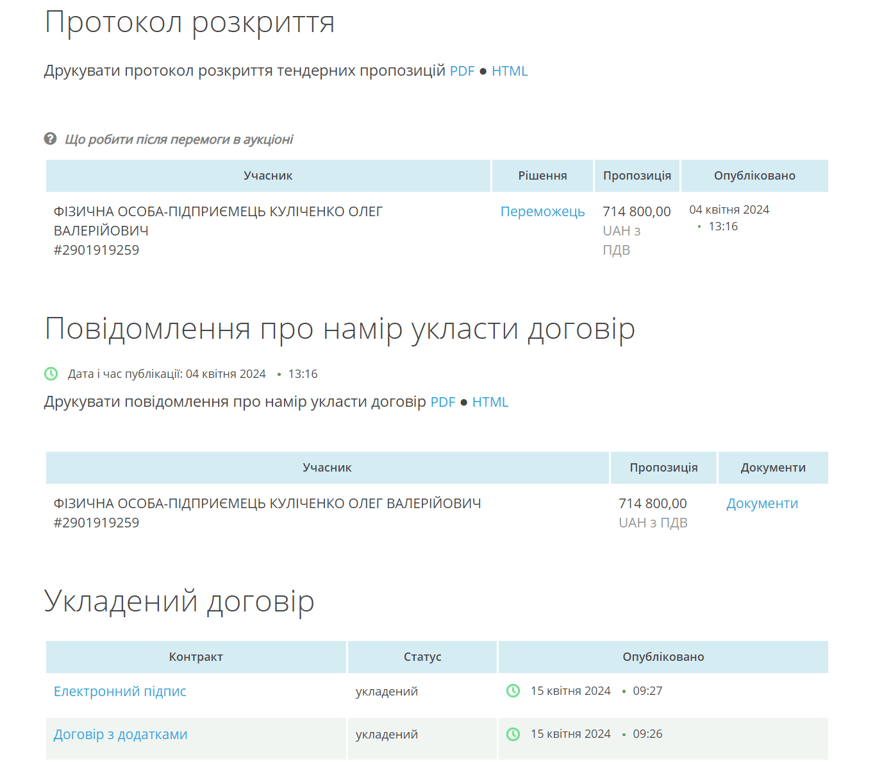This screenshot has width=891, height=768.
Task: Click the Учасник column header
Action: point(267,175)
